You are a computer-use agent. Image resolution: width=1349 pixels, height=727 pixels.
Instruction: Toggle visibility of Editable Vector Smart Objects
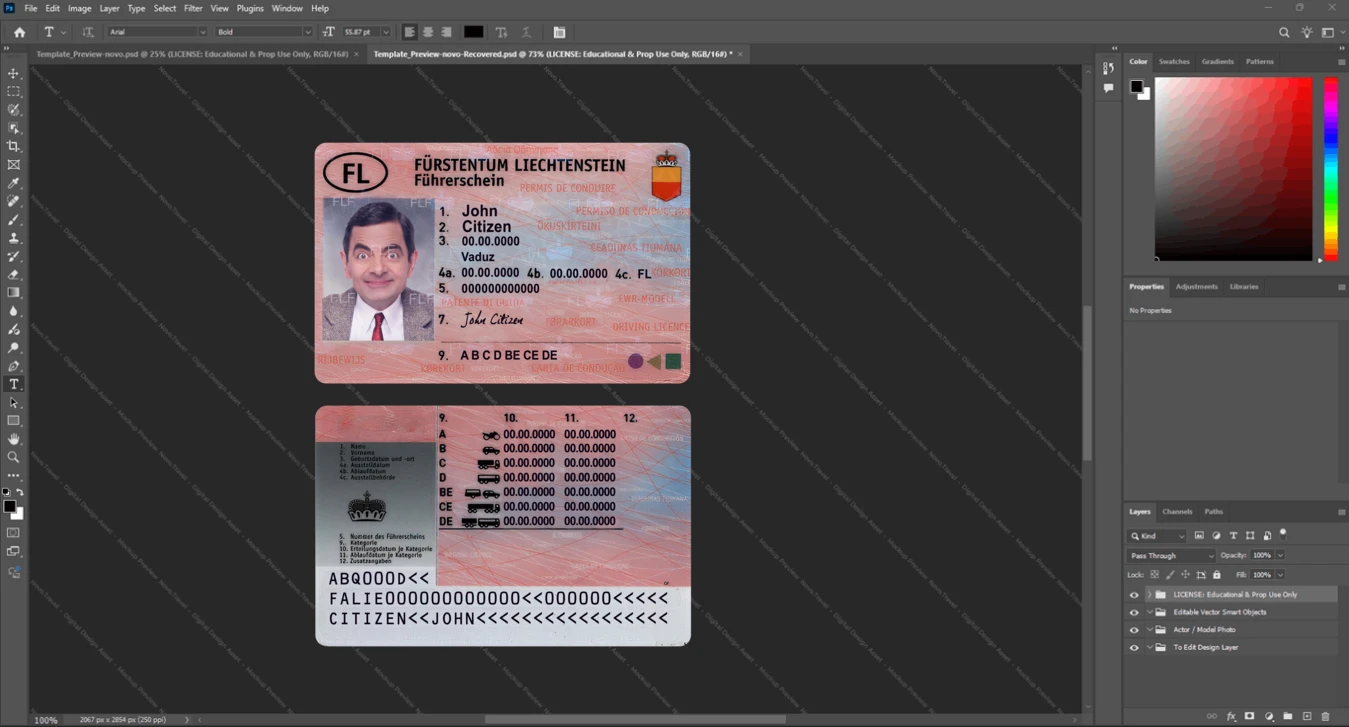click(x=1134, y=612)
